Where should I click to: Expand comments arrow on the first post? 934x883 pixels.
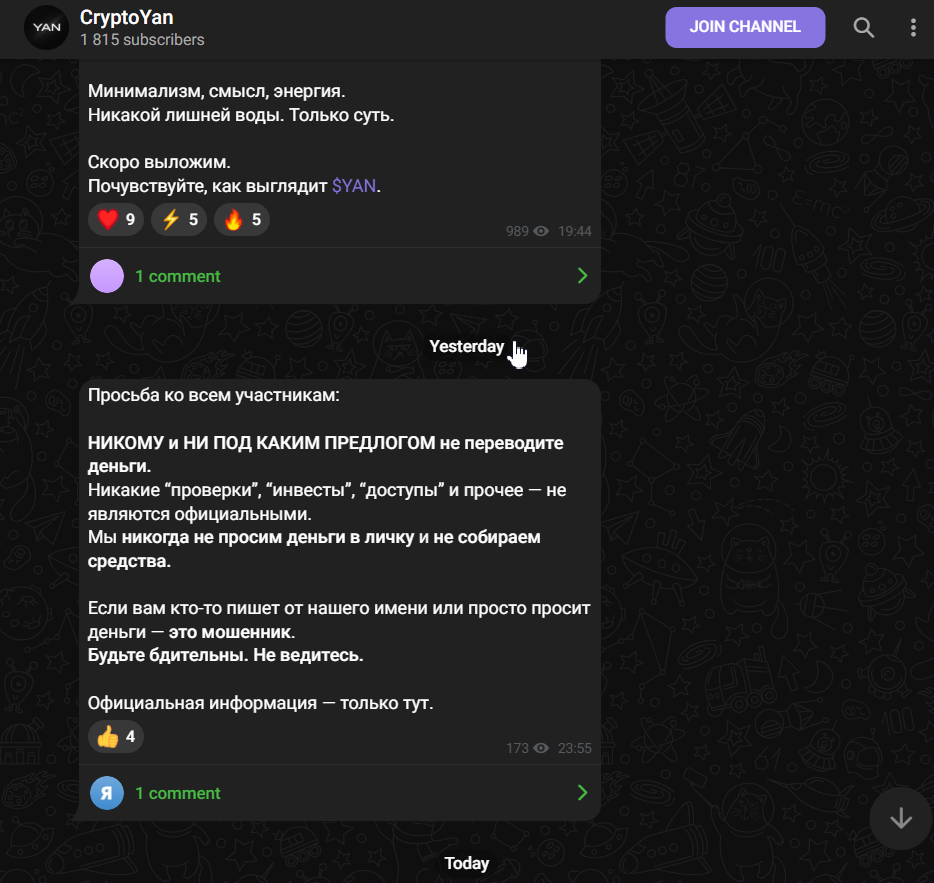point(582,276)
